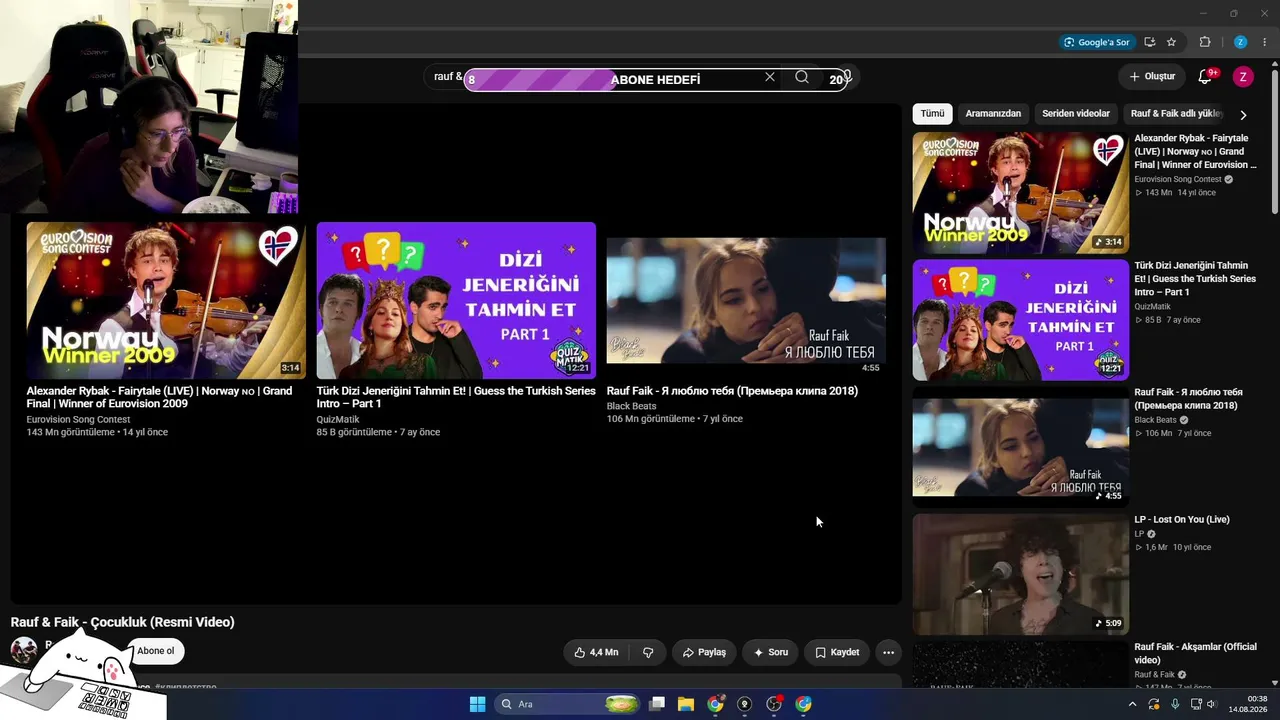Click the QuizMatik channel name in sidebar
The width and height of the screenshot is (1280, 720).
1152,307
